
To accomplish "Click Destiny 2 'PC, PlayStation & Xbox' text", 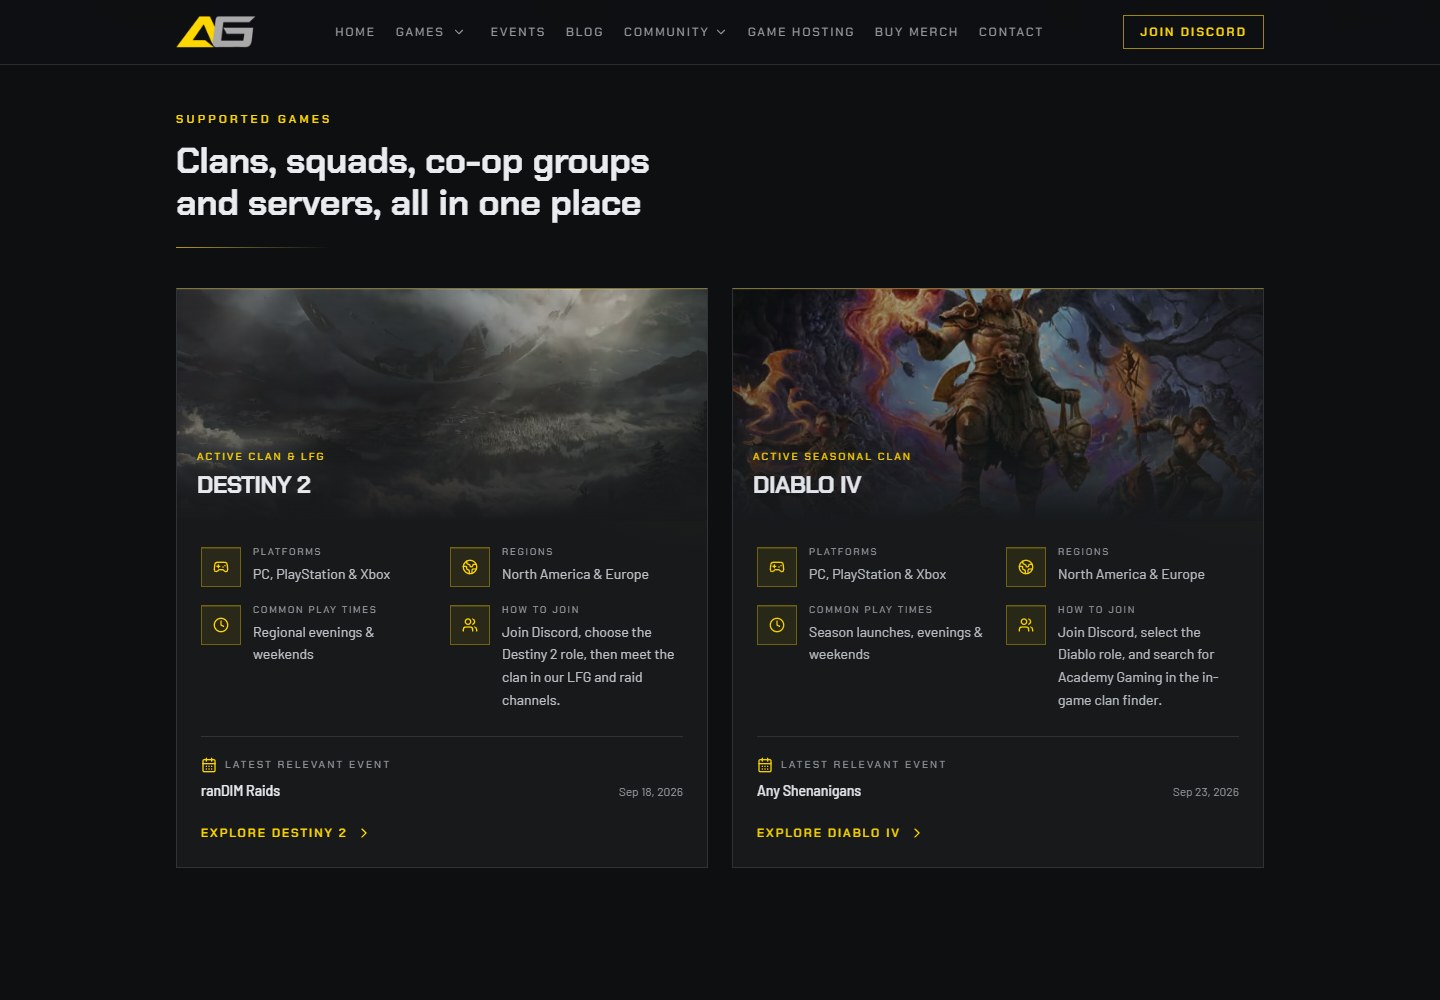I will pyautogui.click(x=322, y=575).
